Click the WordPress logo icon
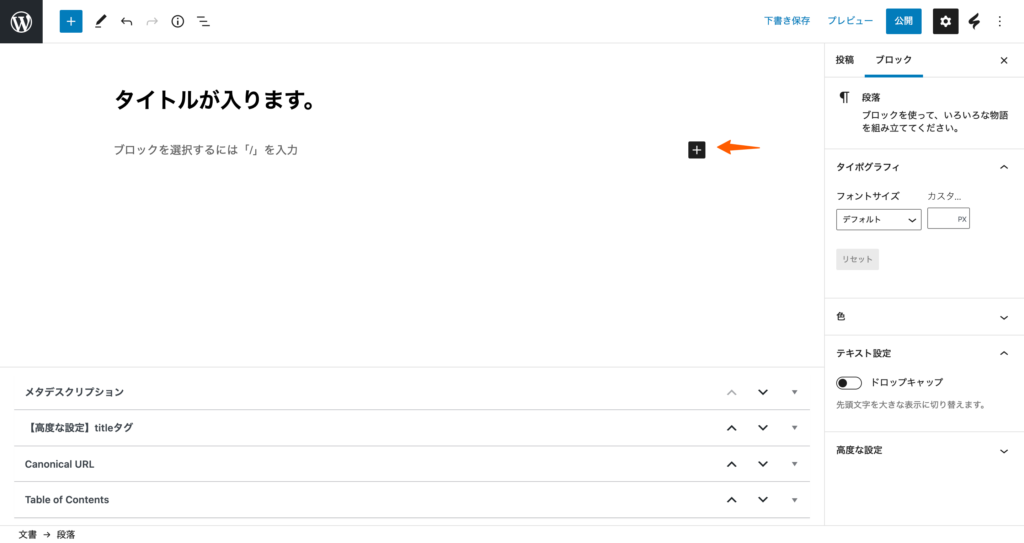This screenshot has height=543, width=1024. tap(21, 21)
